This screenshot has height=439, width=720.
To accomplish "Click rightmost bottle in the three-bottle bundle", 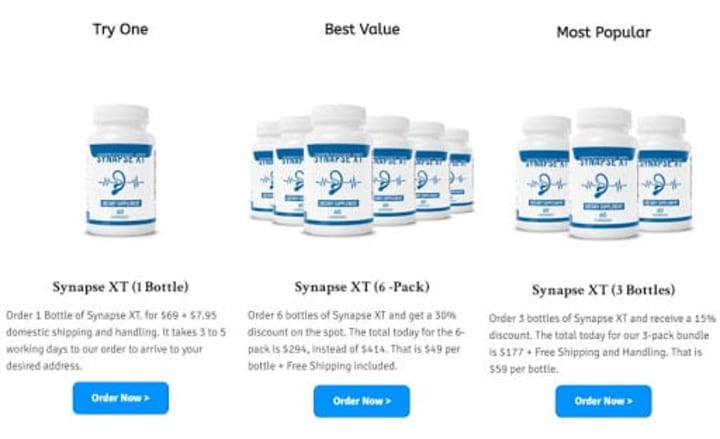I will [x=665, y=173].
